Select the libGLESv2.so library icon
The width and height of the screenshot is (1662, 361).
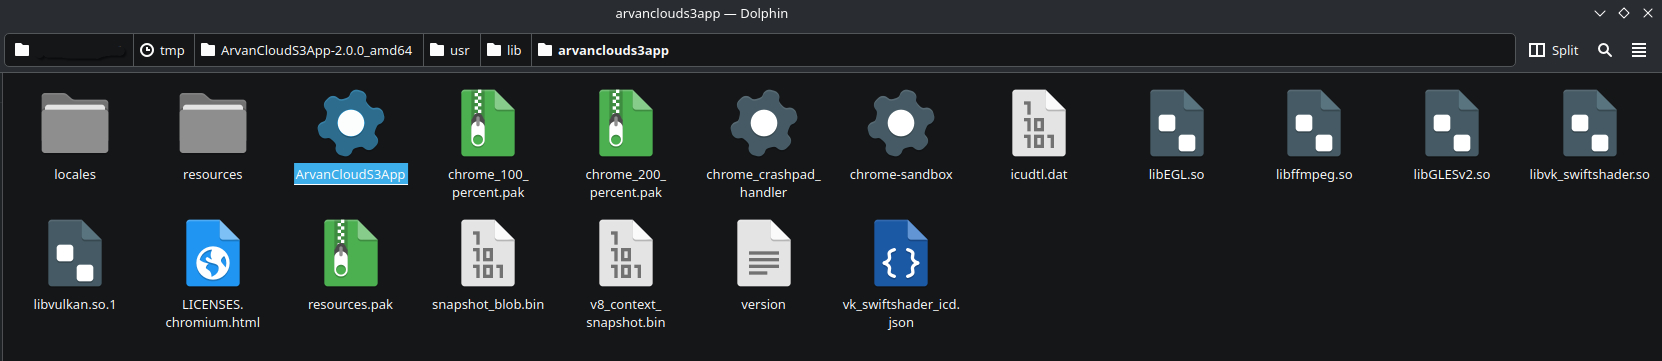click(x=1452, y=123)
